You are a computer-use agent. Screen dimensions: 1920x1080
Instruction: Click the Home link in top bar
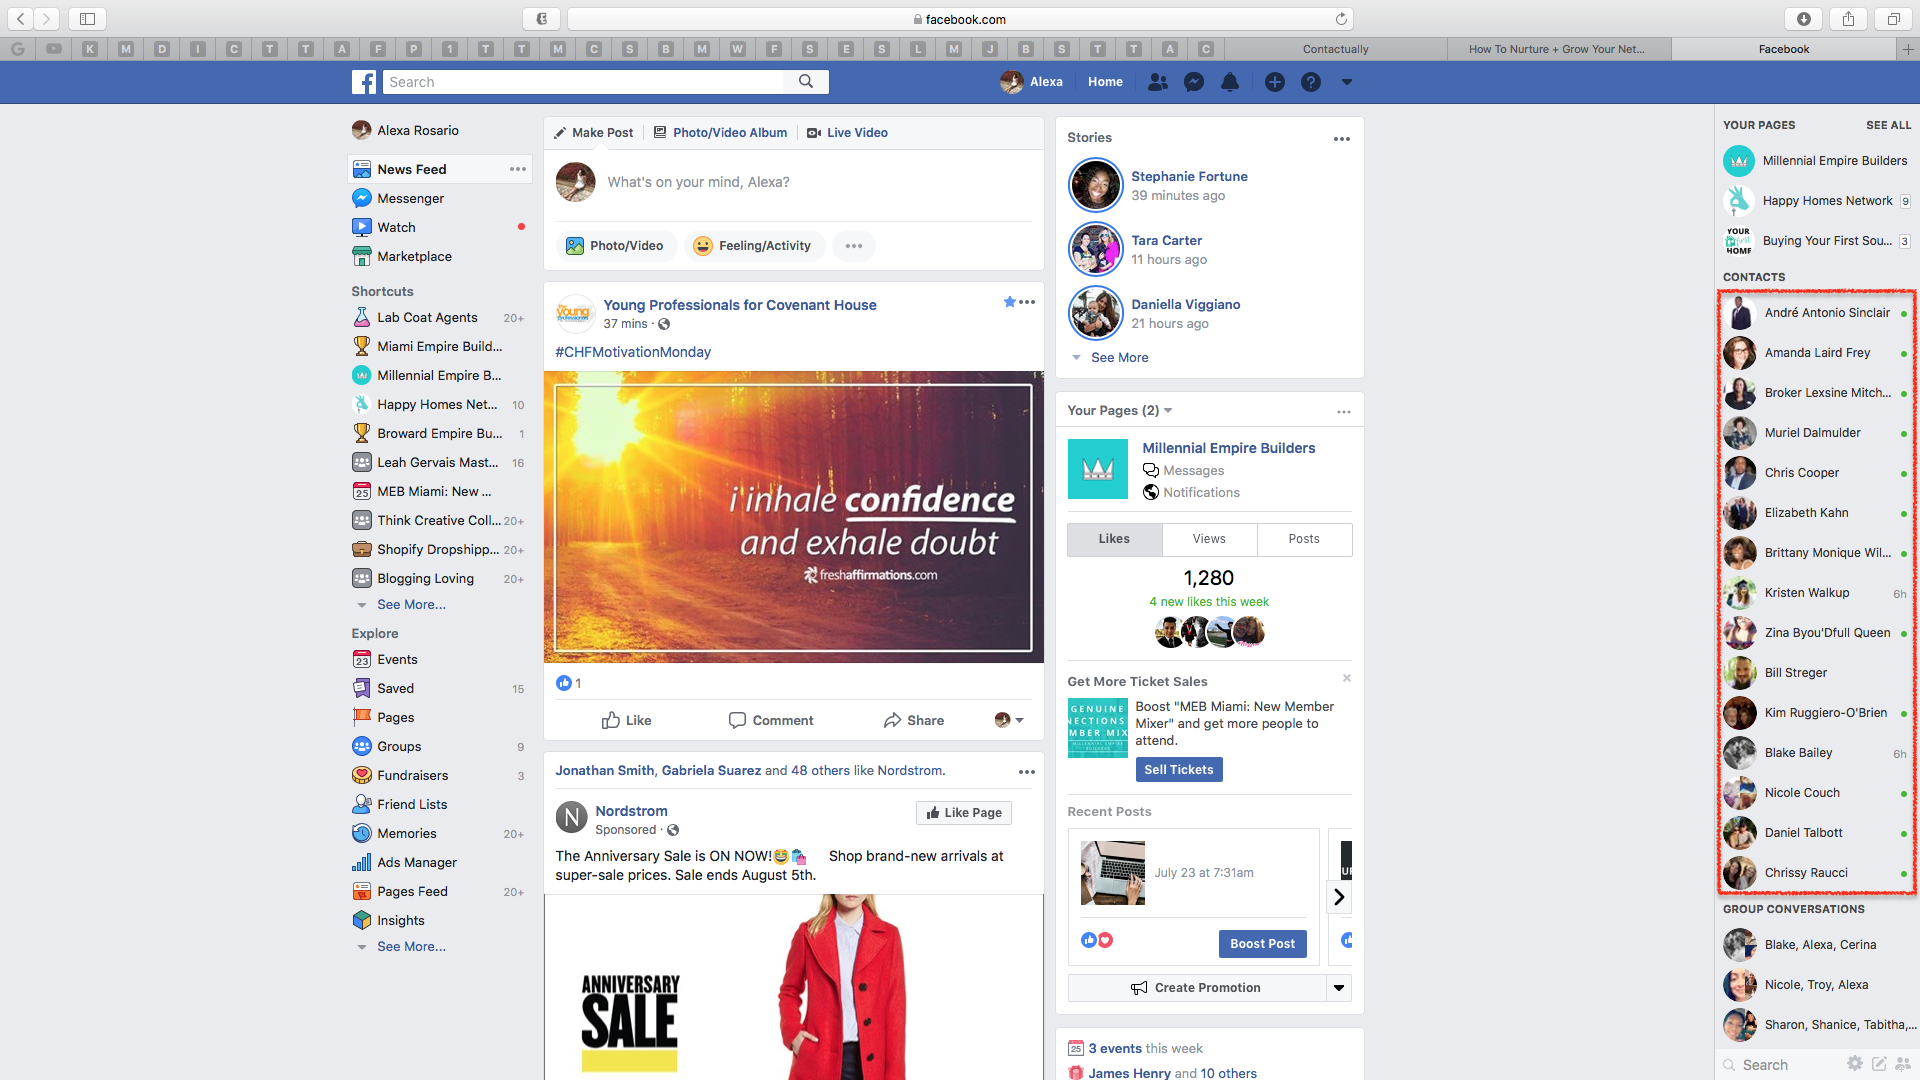click(x=1105, y=82)
